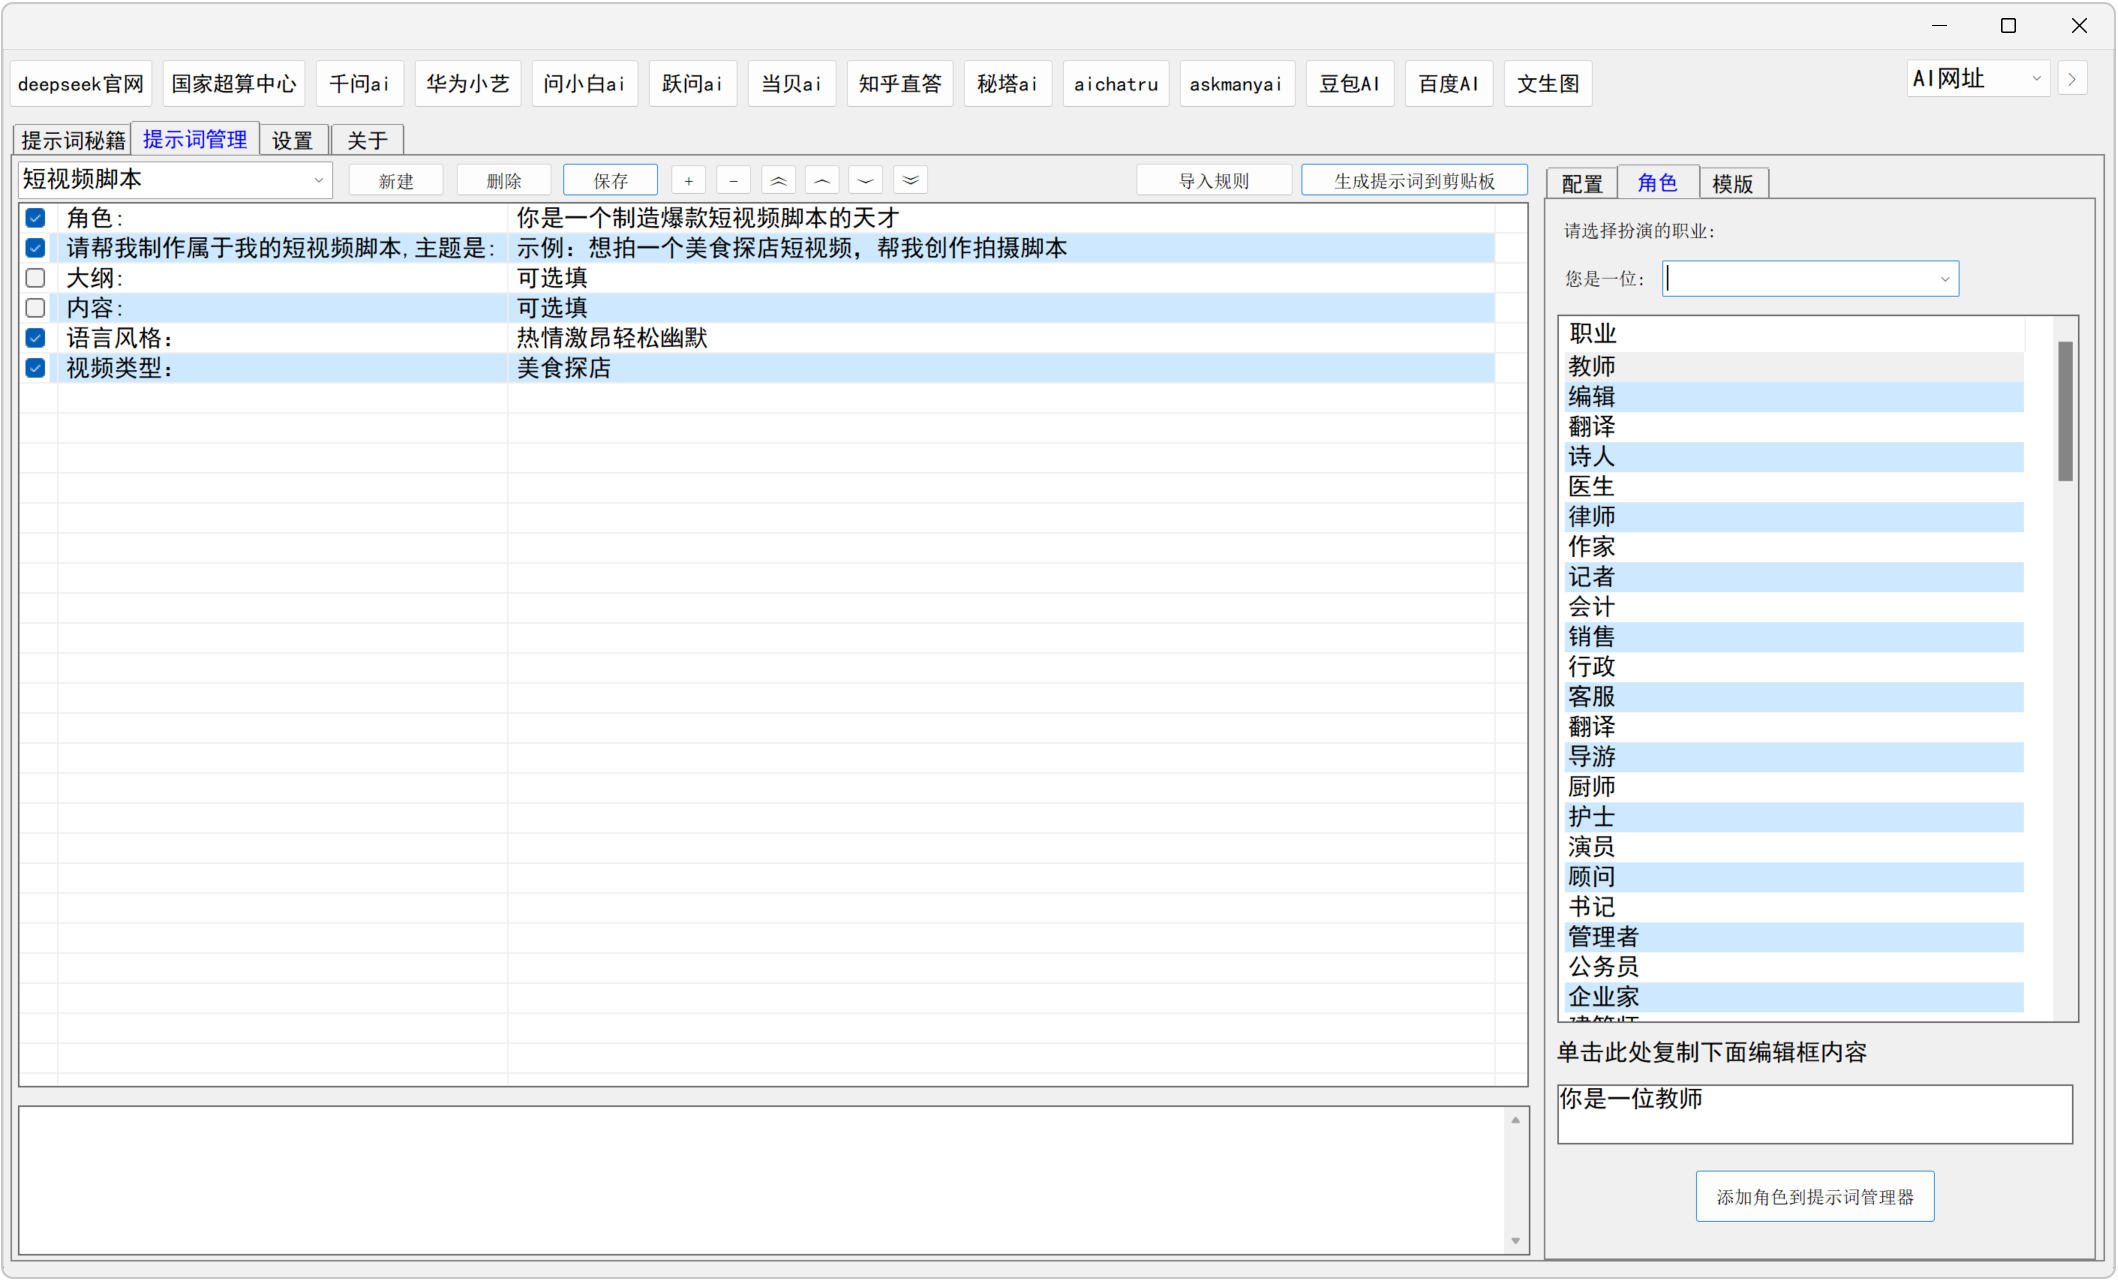The width and height of the screenshot is (2118, 1281).
Task: Select the 角色 tab in right panel
Action: 1658,183
